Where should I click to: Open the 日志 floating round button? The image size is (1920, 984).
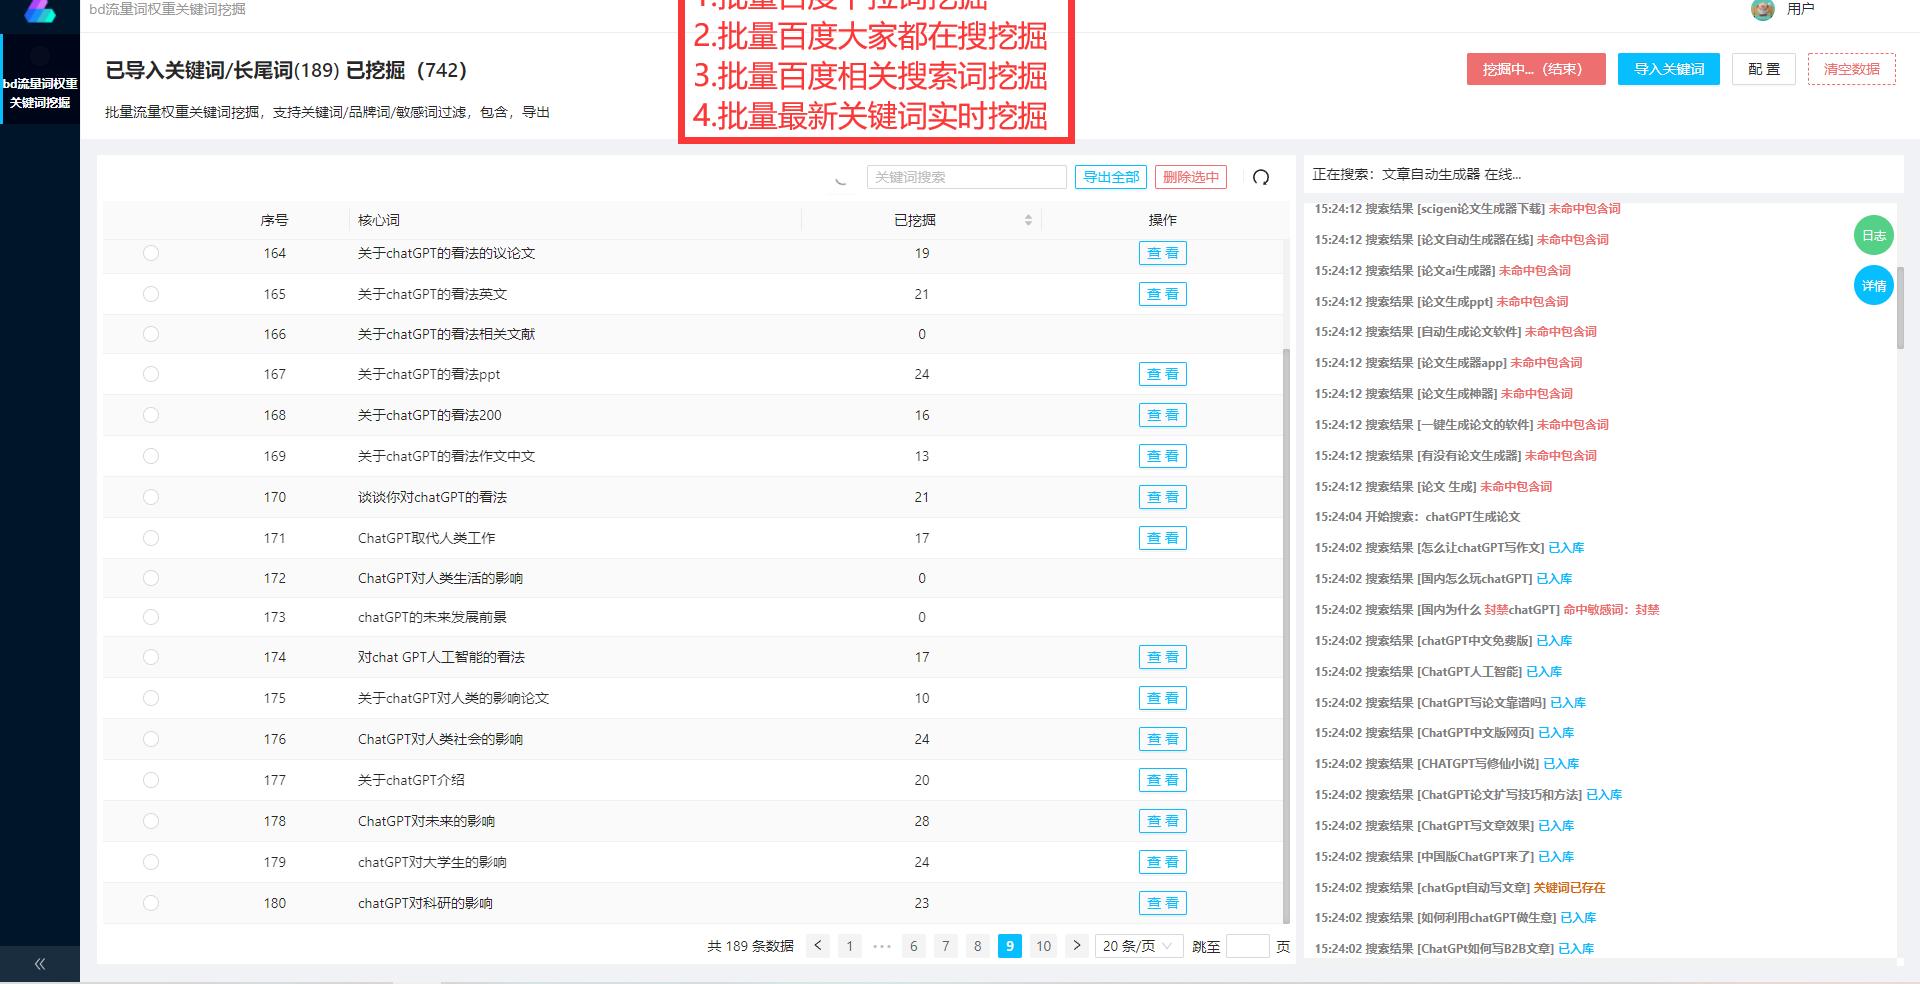(x=1873, y=236)
